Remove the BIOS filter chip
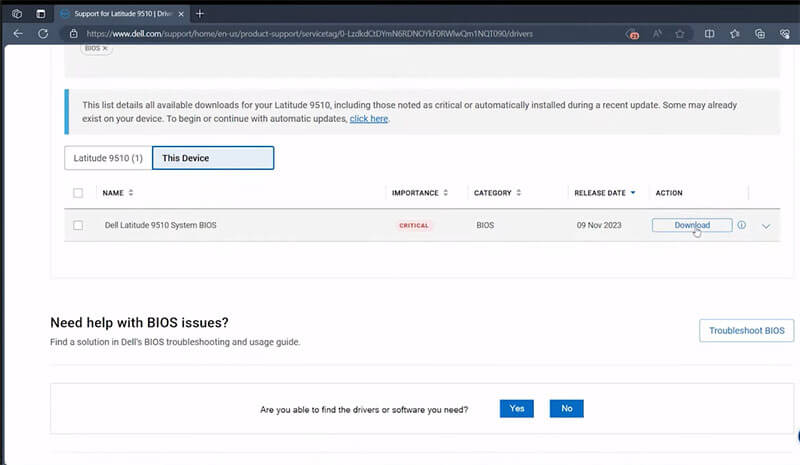 [105, 48]
